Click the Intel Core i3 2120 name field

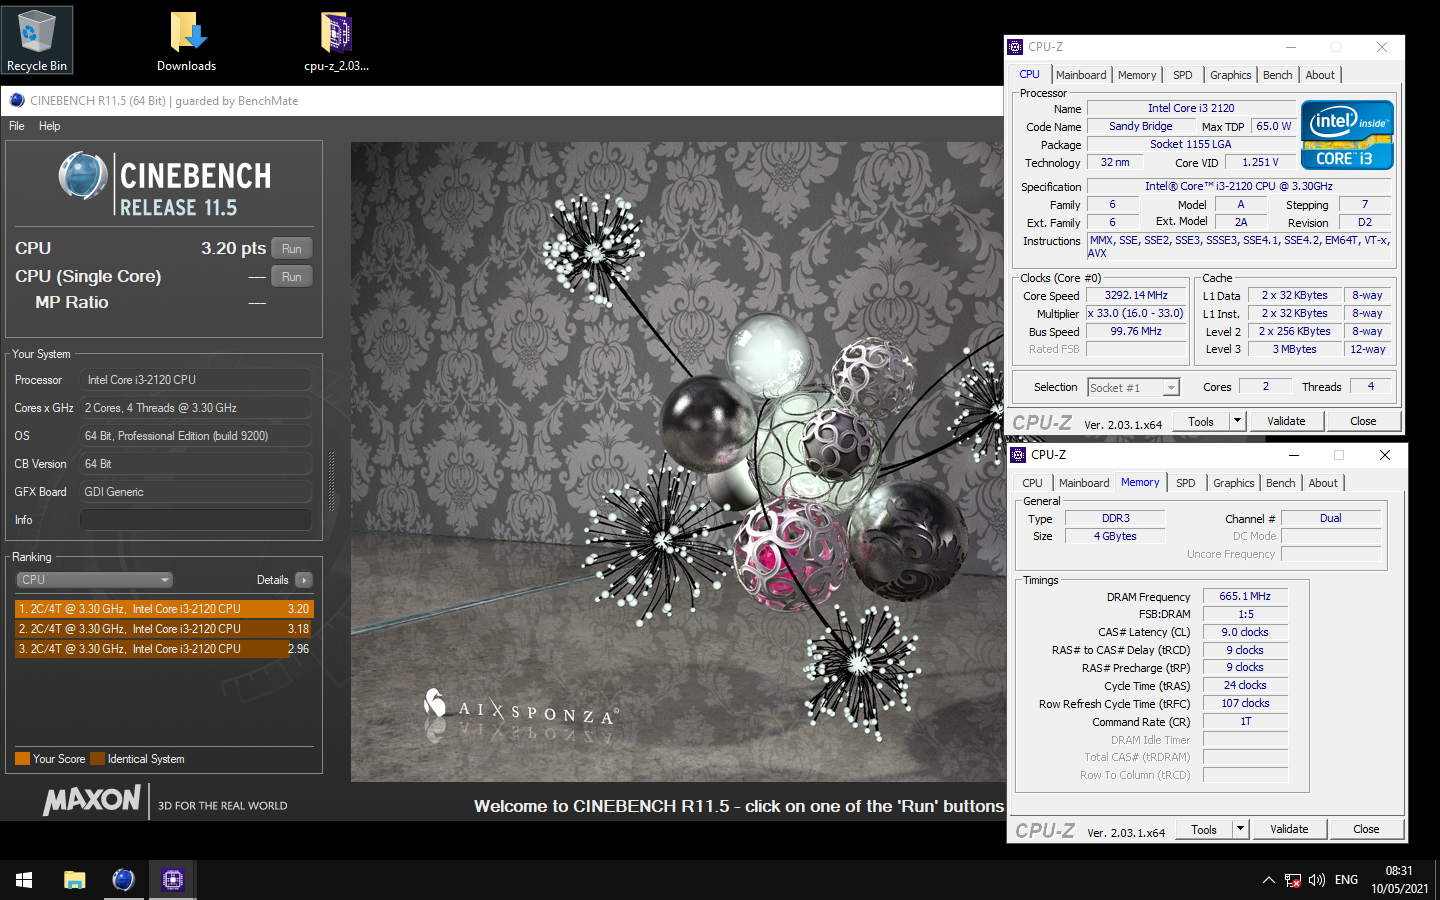coord(1191,108)
